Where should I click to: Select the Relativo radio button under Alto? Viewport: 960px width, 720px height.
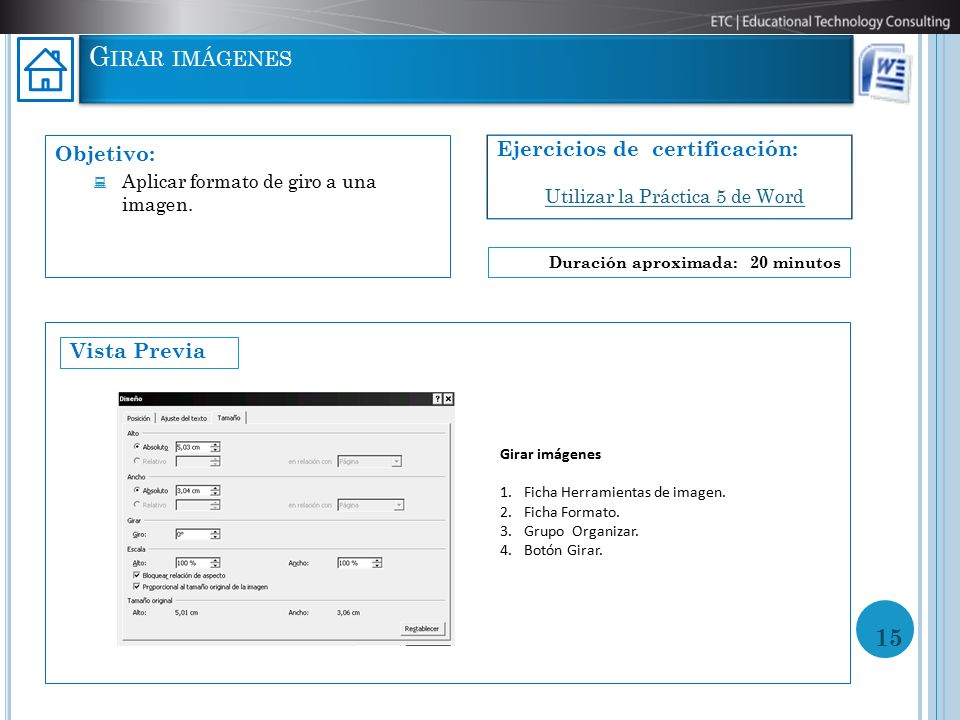click(x=137, y=461)
